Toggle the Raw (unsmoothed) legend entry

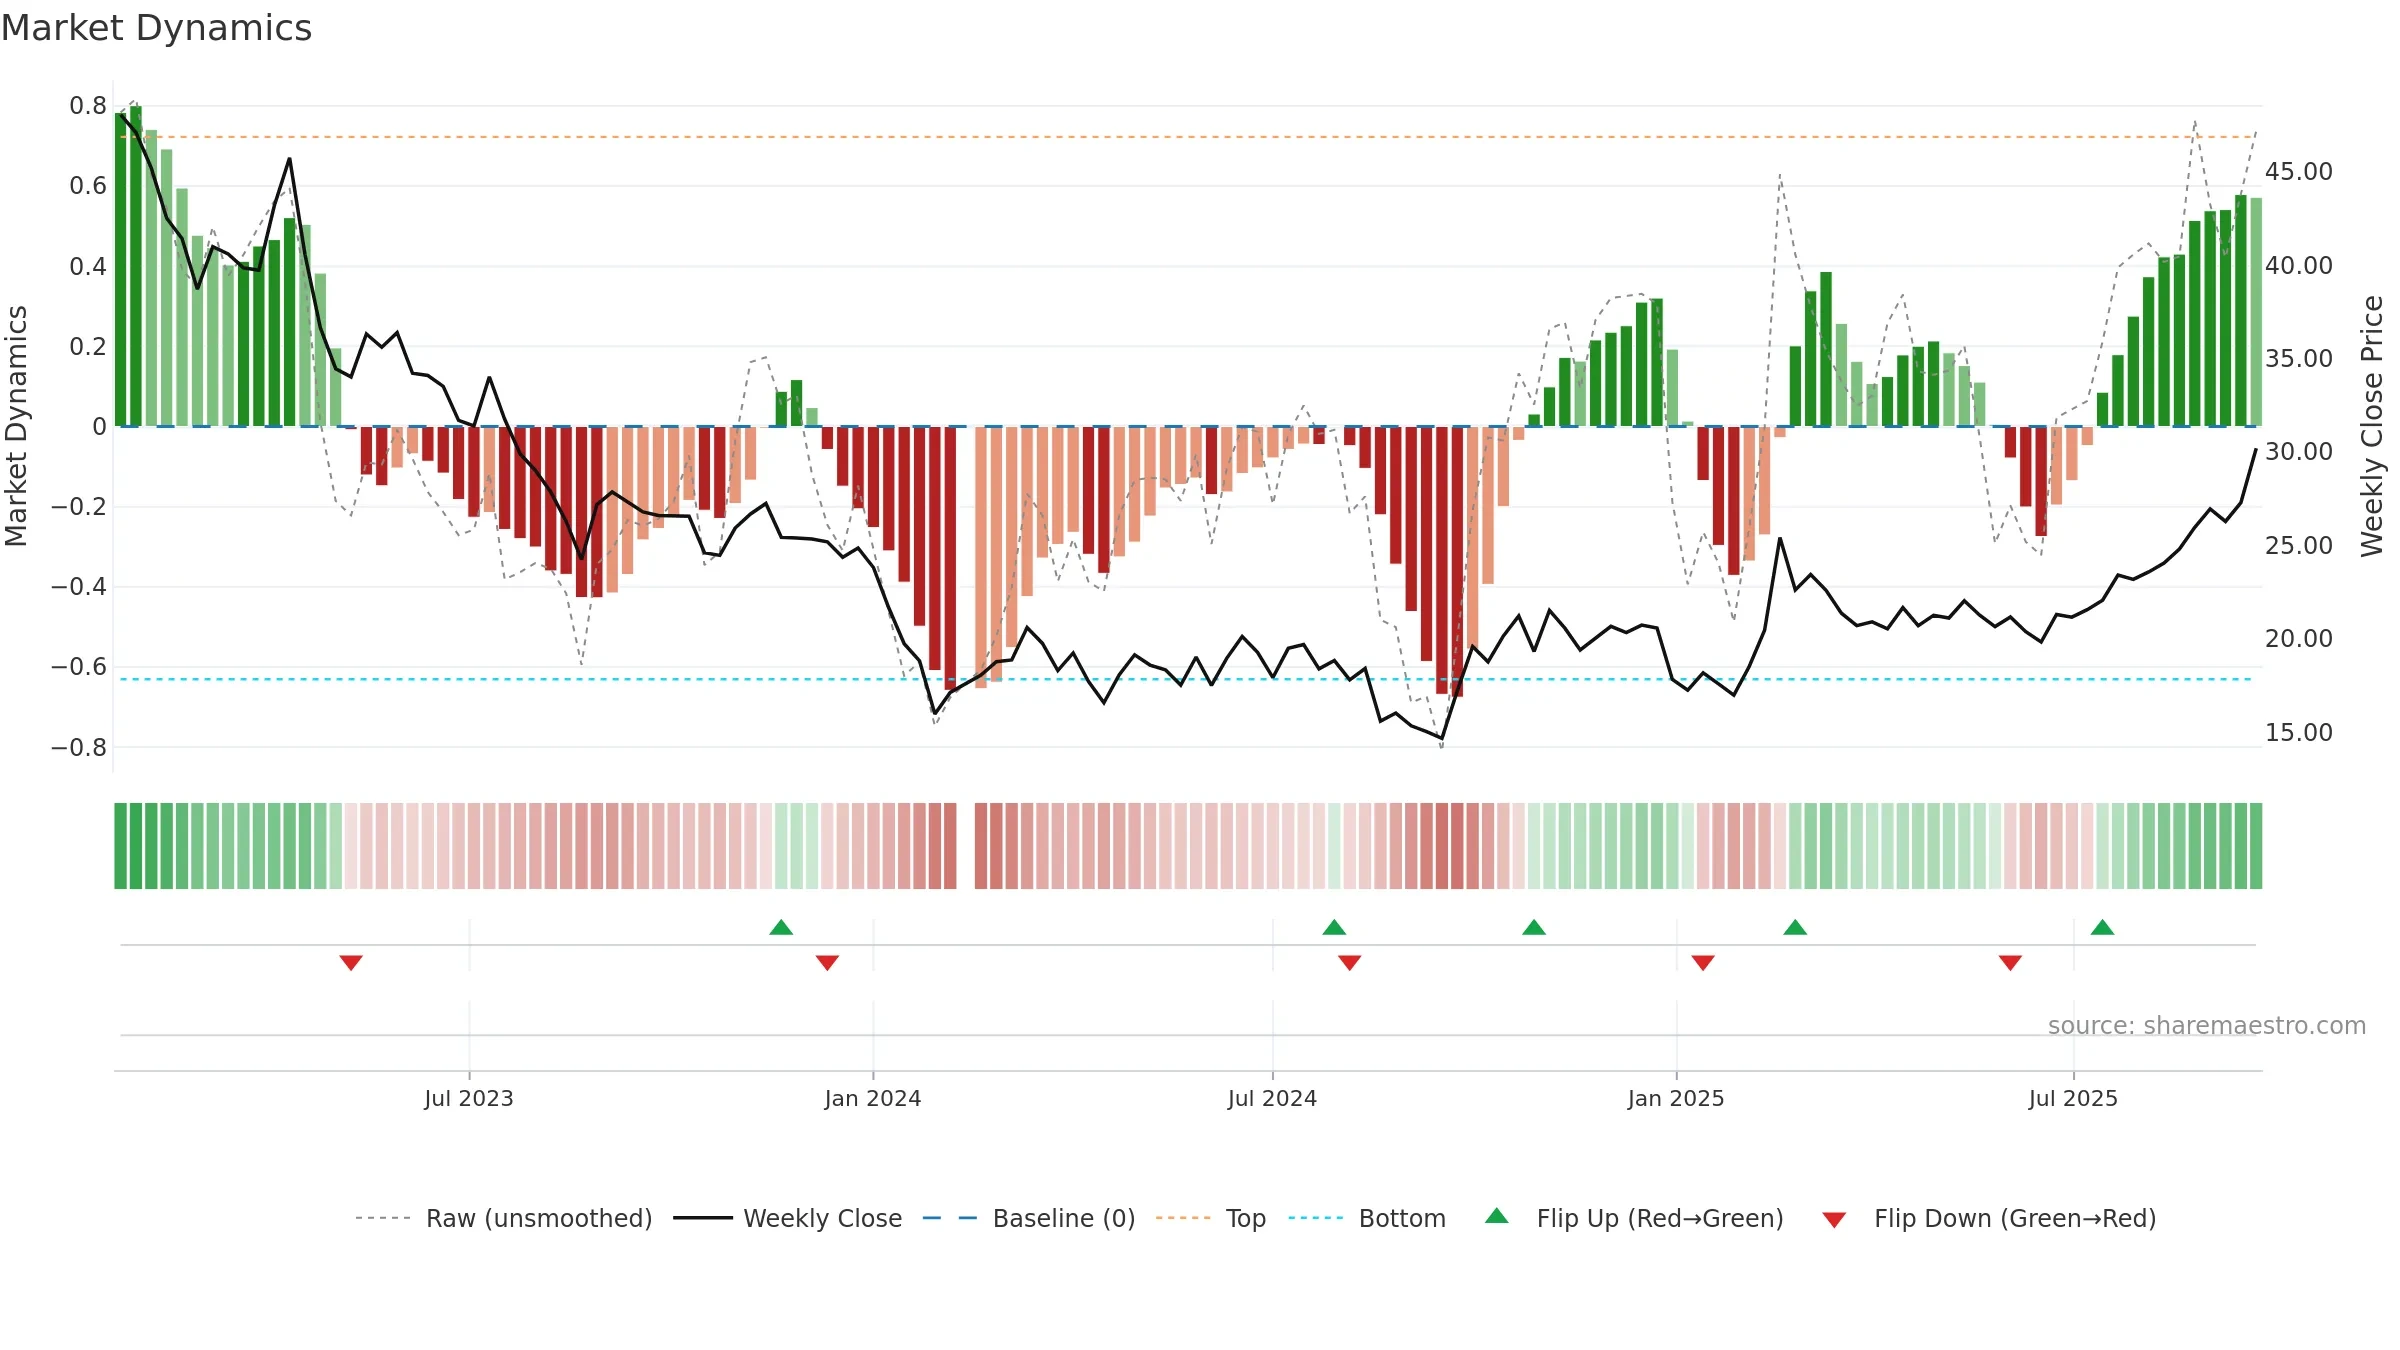(x=504, y=1218)
